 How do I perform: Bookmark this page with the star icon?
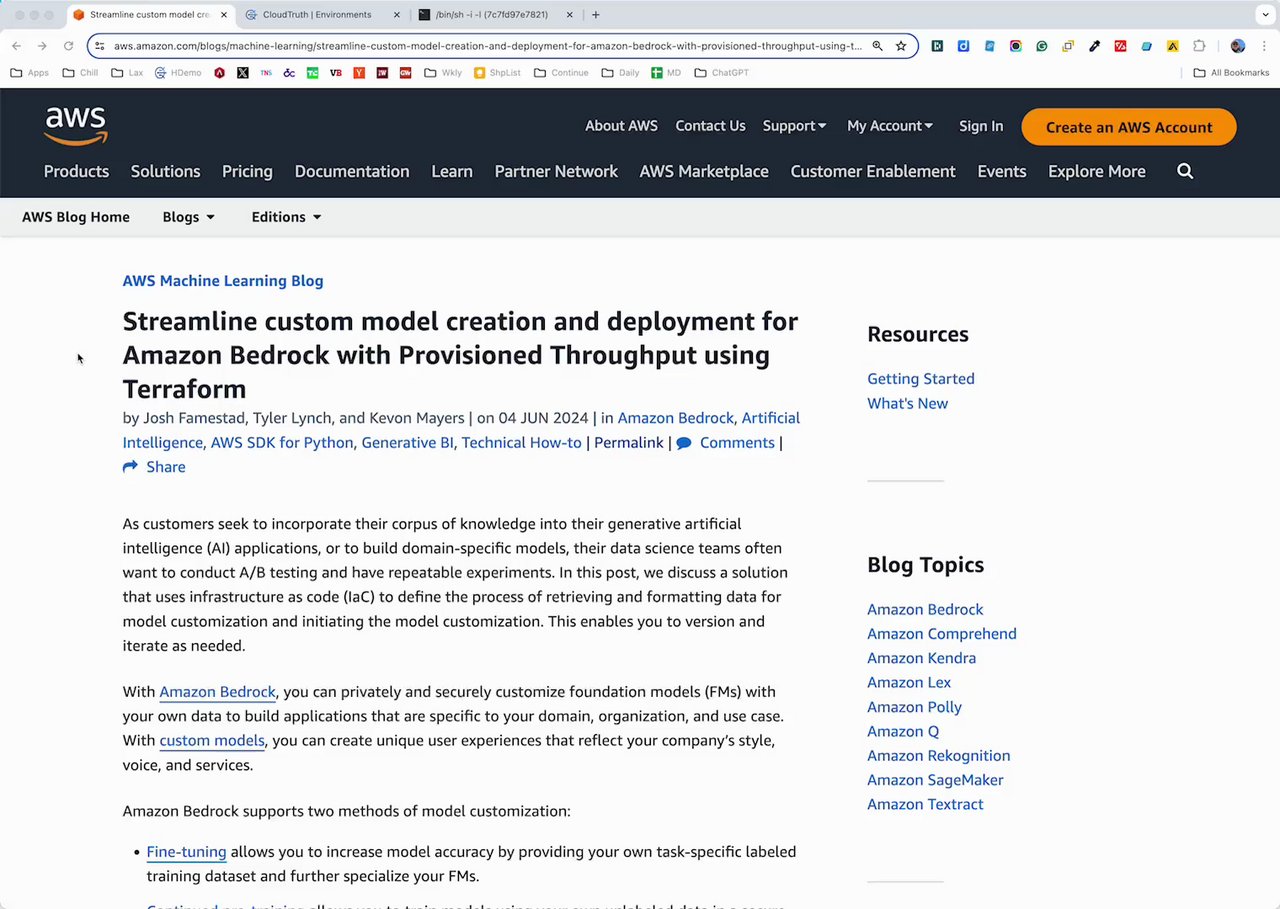(901, 46)
